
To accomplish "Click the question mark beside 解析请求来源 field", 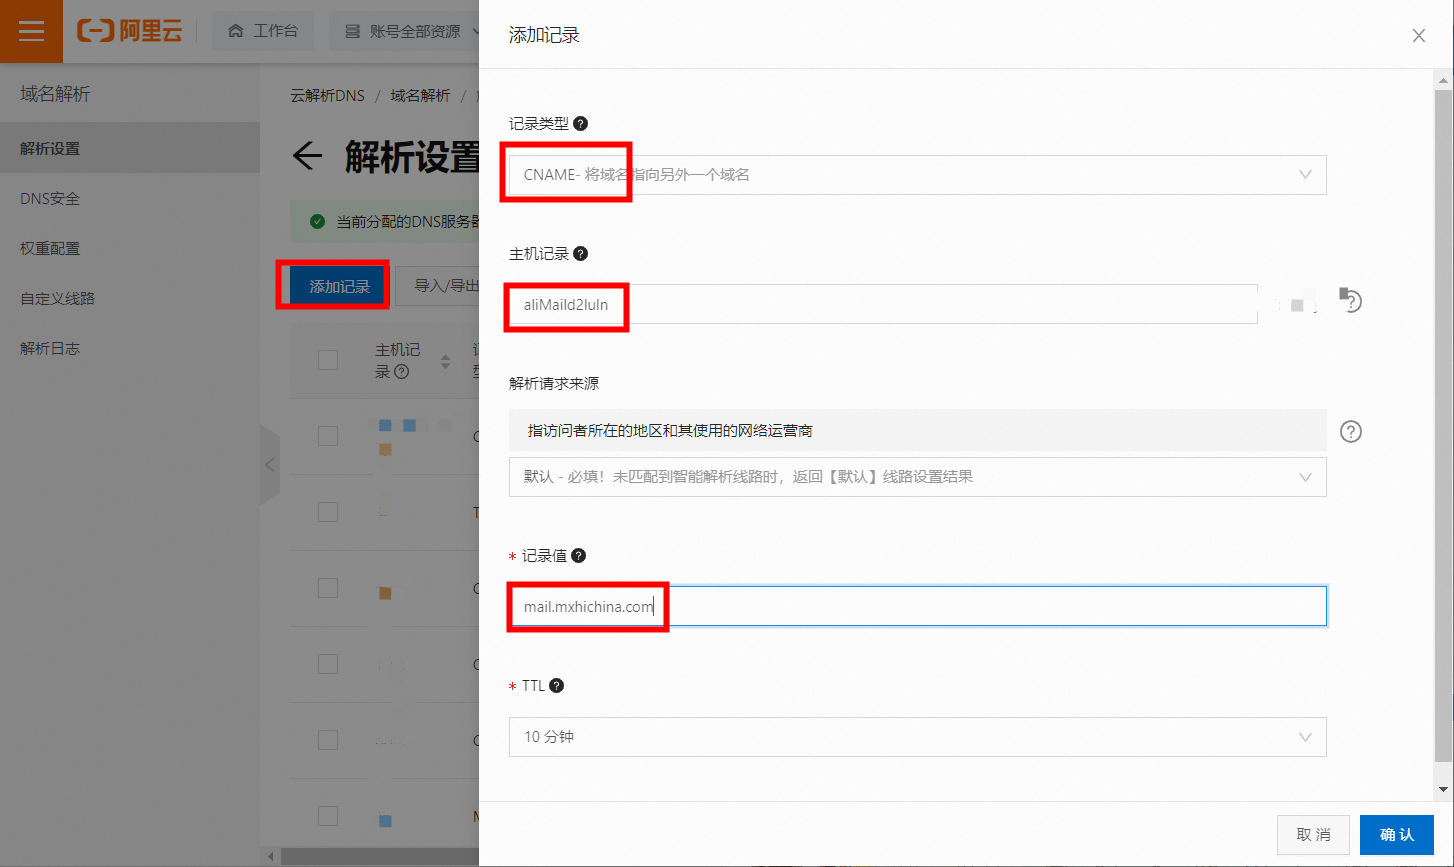I will (1351, 431).
